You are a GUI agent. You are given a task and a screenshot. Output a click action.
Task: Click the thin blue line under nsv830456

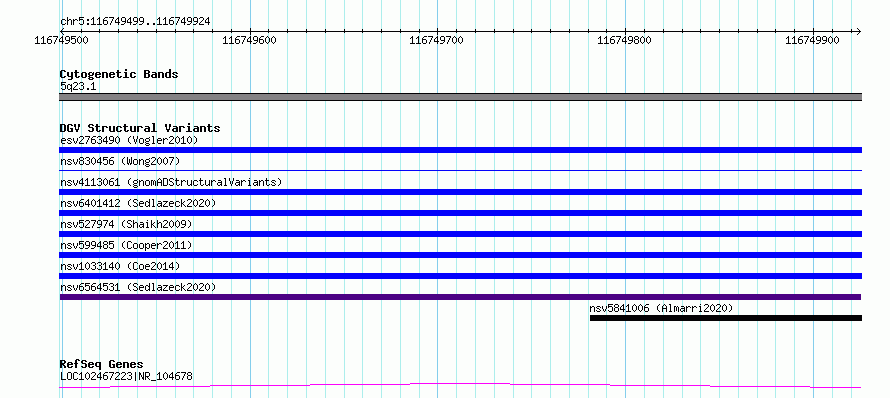click(x=460, y=170)
